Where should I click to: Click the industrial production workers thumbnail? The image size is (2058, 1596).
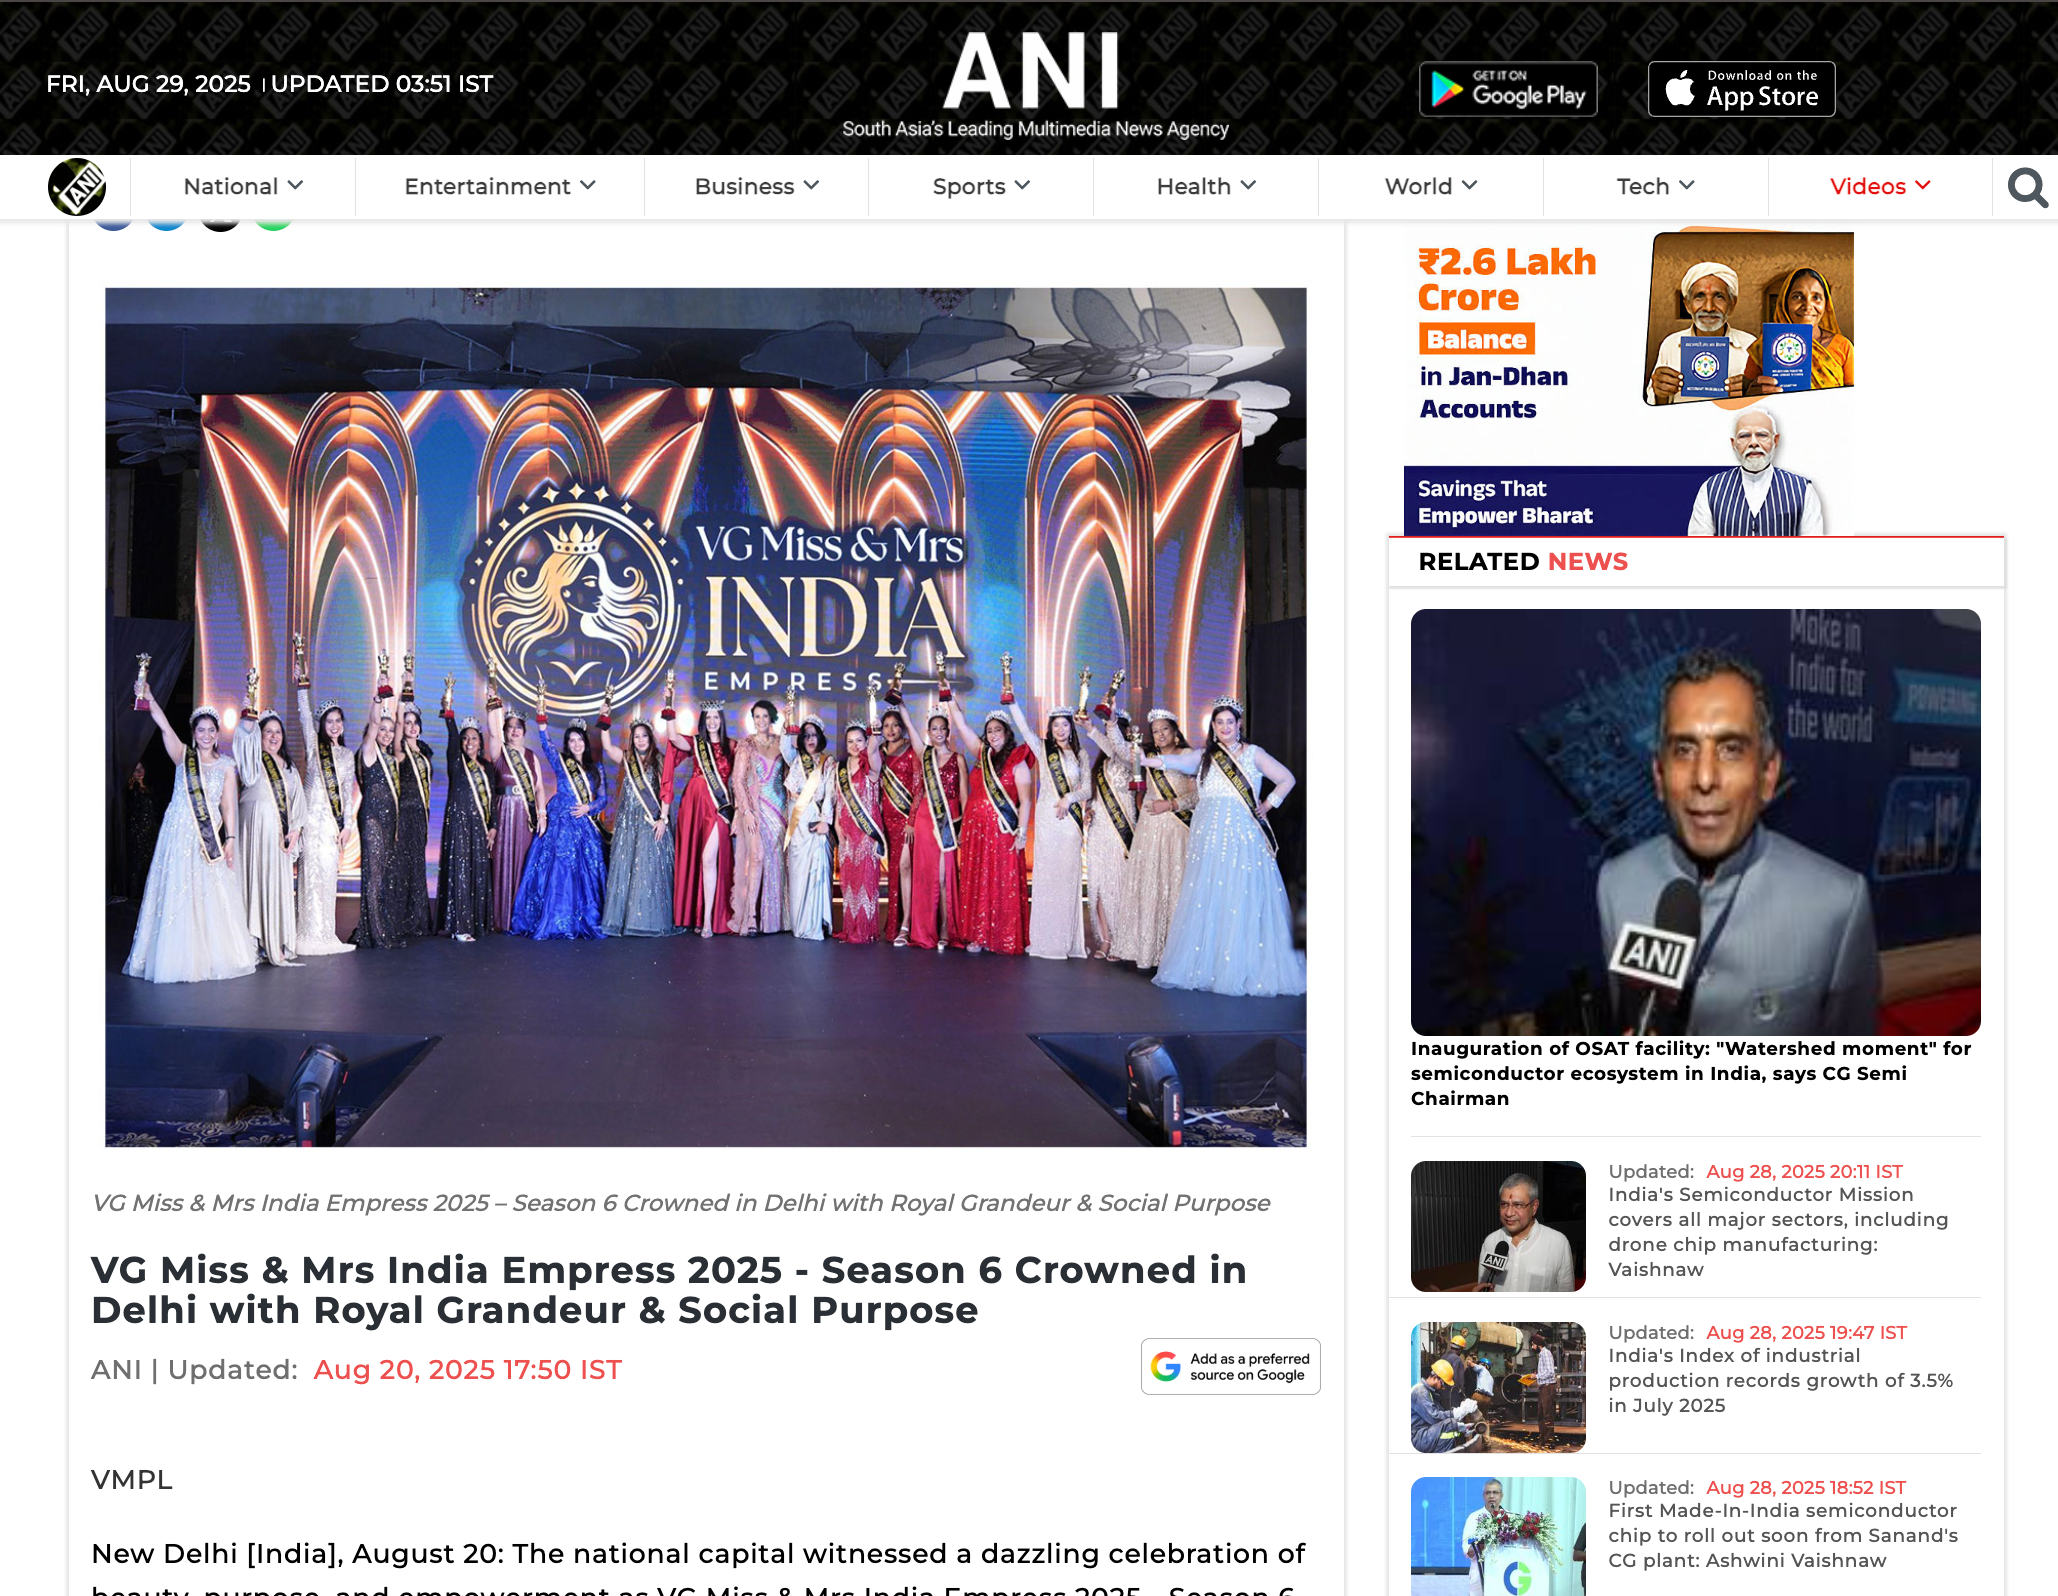tap(1497, 1387)
